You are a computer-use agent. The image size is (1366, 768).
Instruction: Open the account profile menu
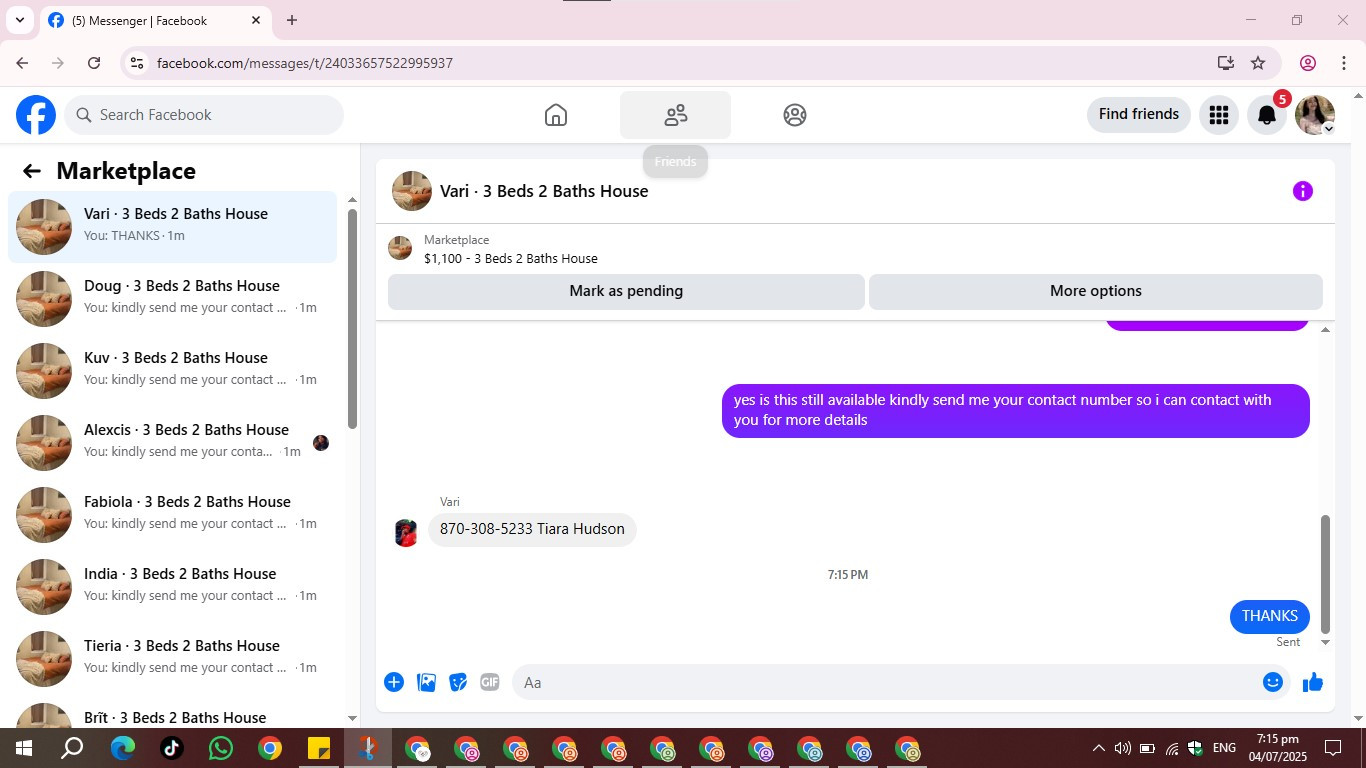1314,115
